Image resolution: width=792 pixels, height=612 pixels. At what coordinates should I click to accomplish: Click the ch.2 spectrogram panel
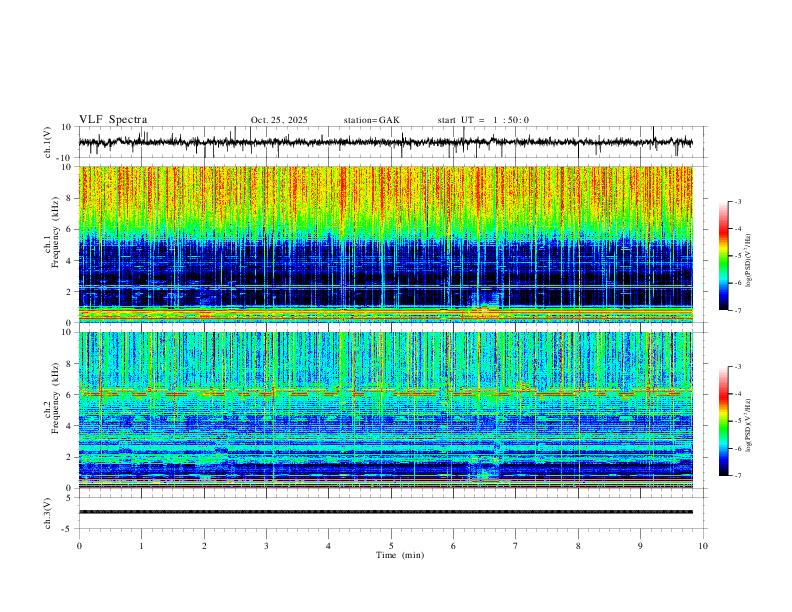click(385, 410)
